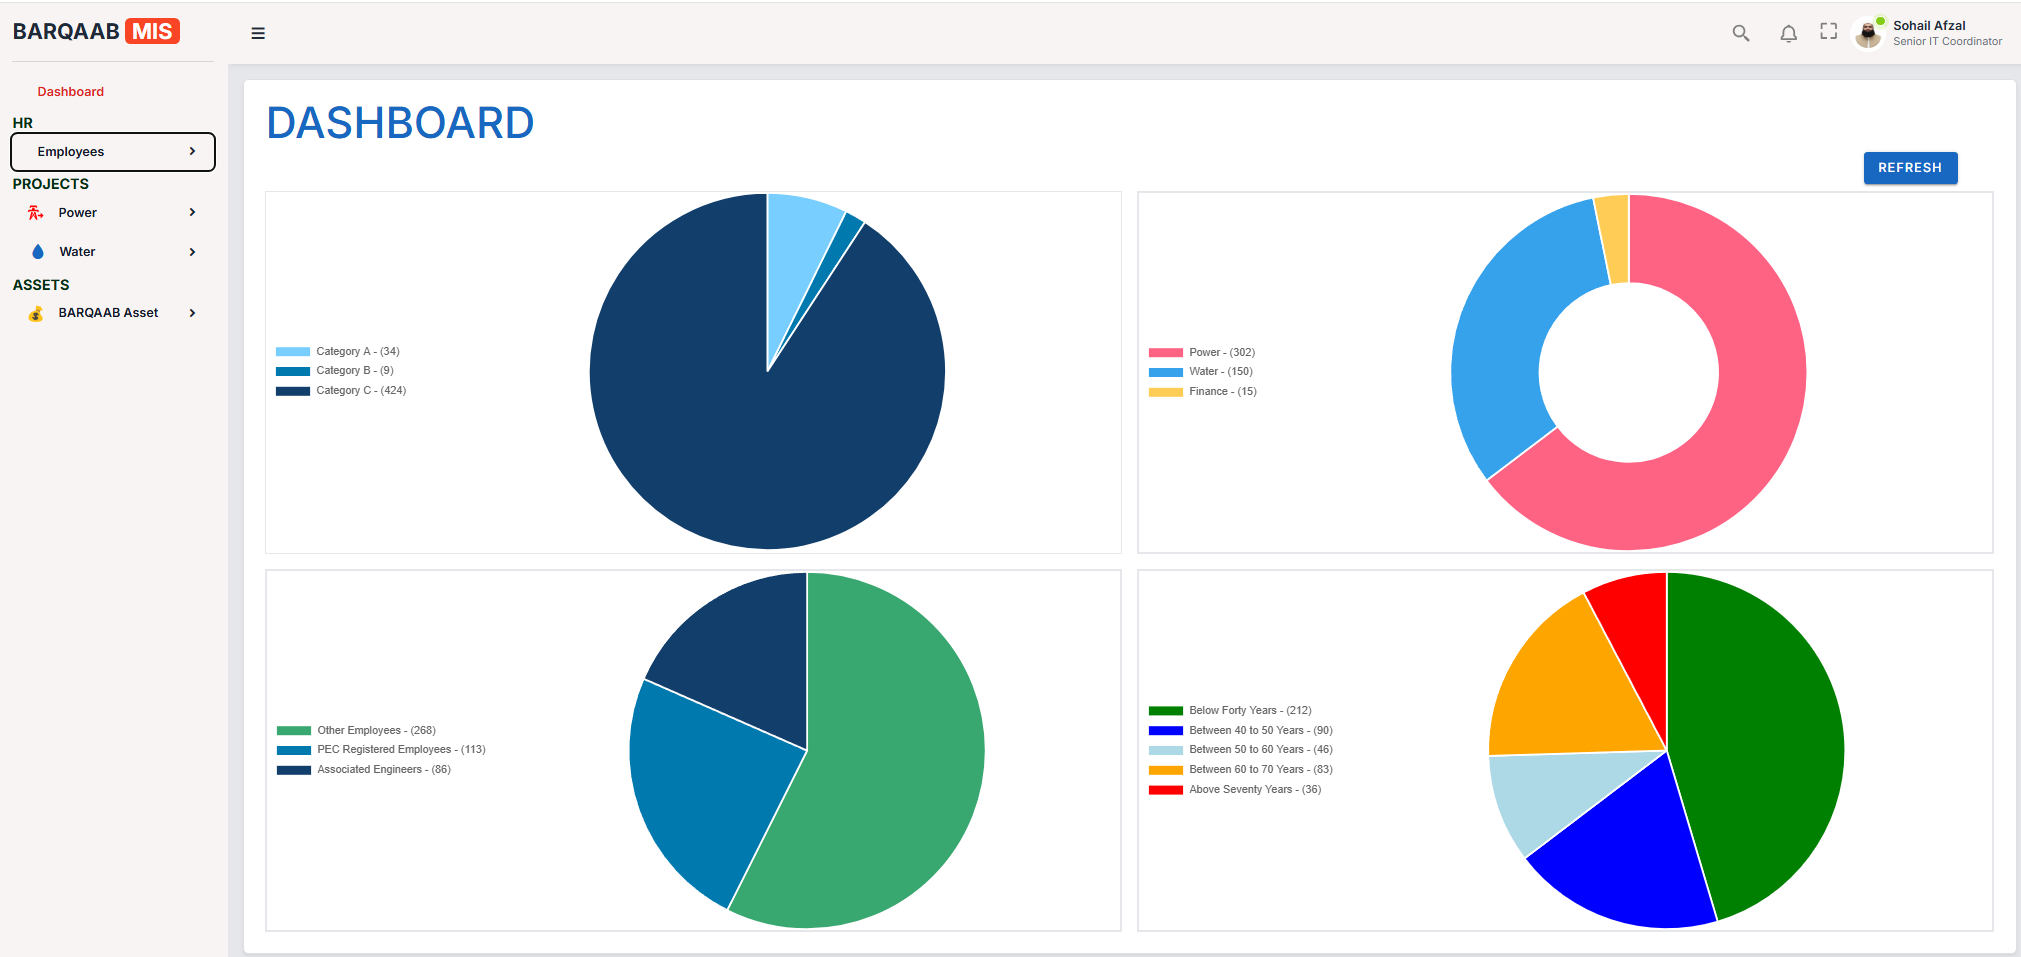Click the 'Water - (150)' legend text
Viewport: 2021px width, 957px height.
(x=1221, y=372)
